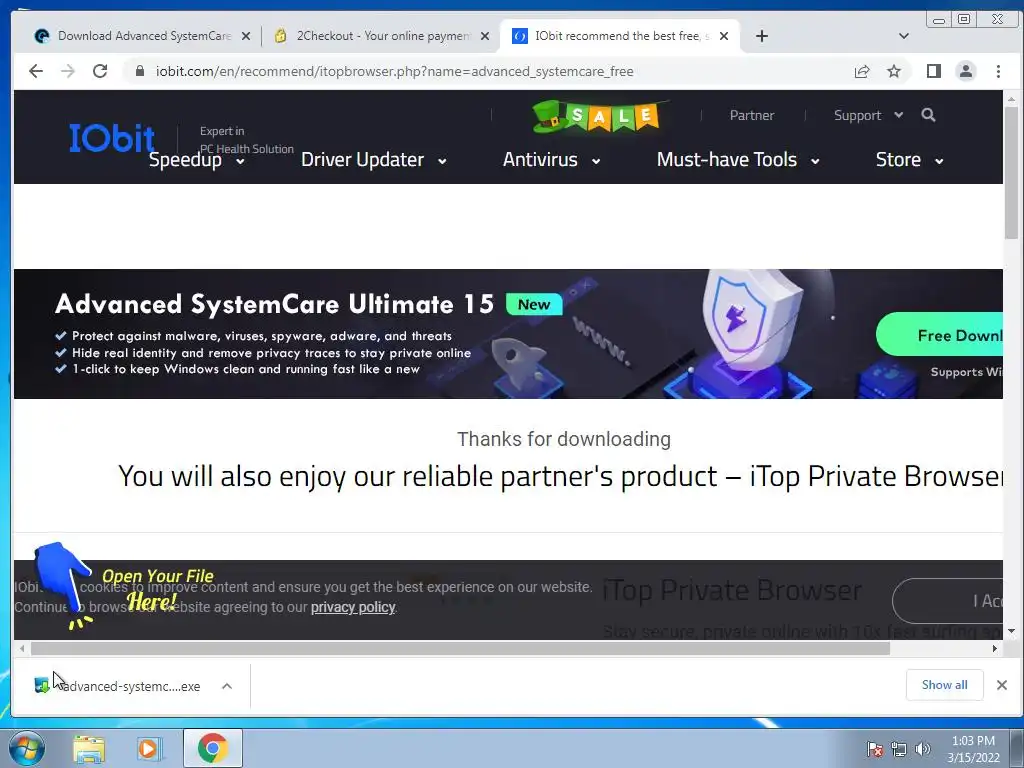Viewport: 1024px width, 768px height.
Task: Click the site search magnifier icon
Action: pyautogui.click(x=928, y=115)
